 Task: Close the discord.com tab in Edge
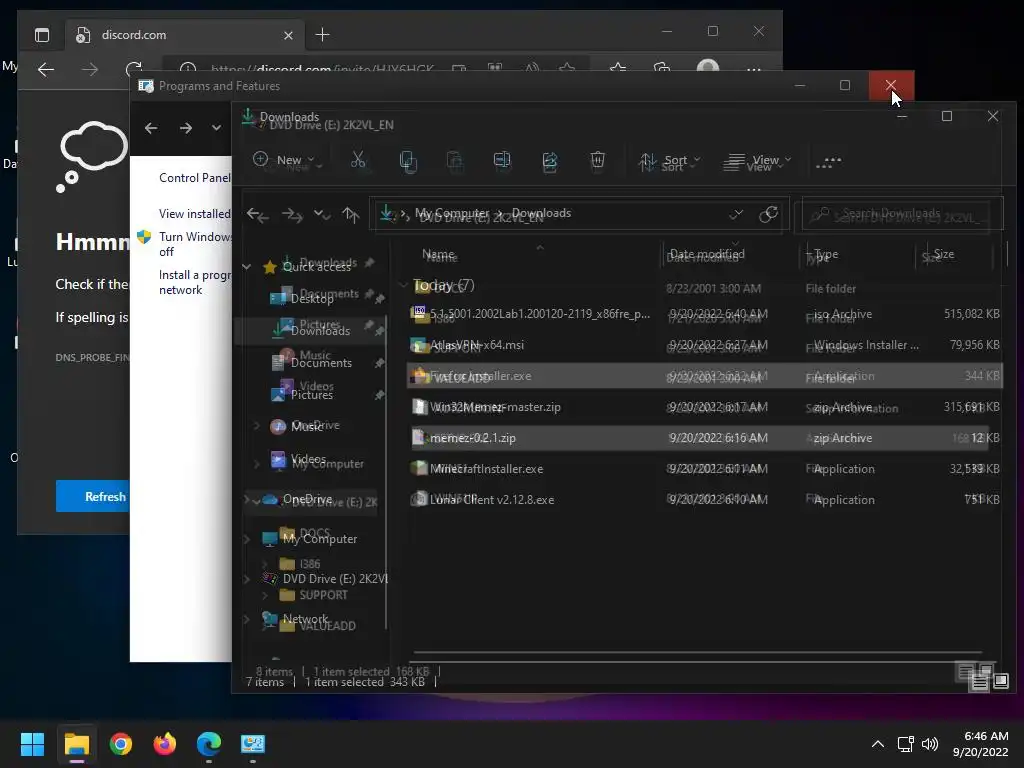tap(288, 35)
